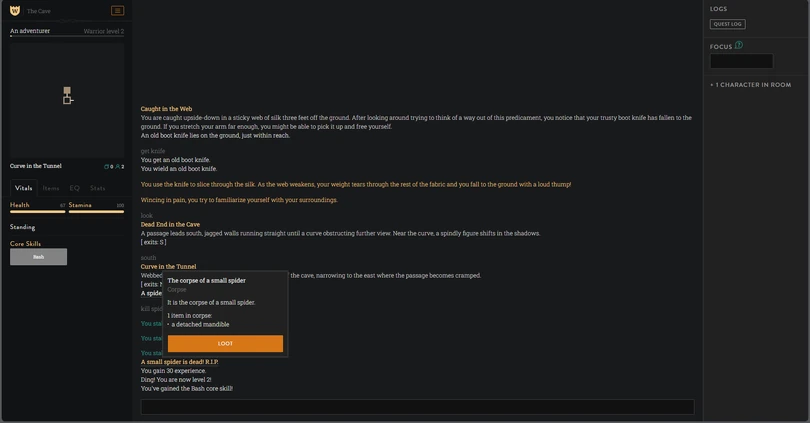Expand the 1 Character in Room list

coord(751,85)
